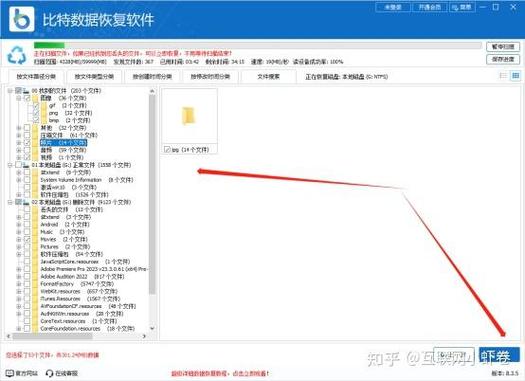
Task: Open the red tutorial link in the footer
Action: [220, 373]
